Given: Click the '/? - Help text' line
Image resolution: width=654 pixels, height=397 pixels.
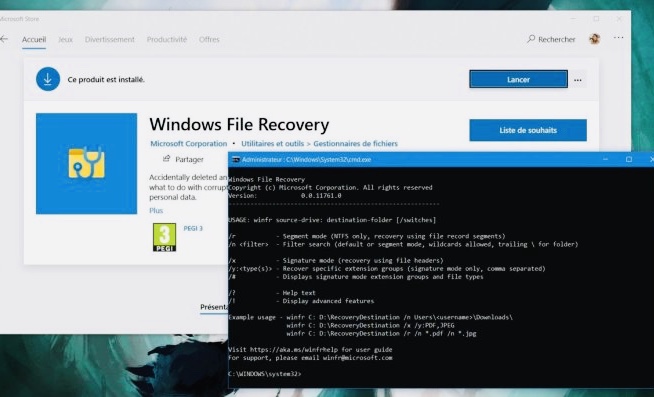Looking at the screenshot, I should point(272,293).
